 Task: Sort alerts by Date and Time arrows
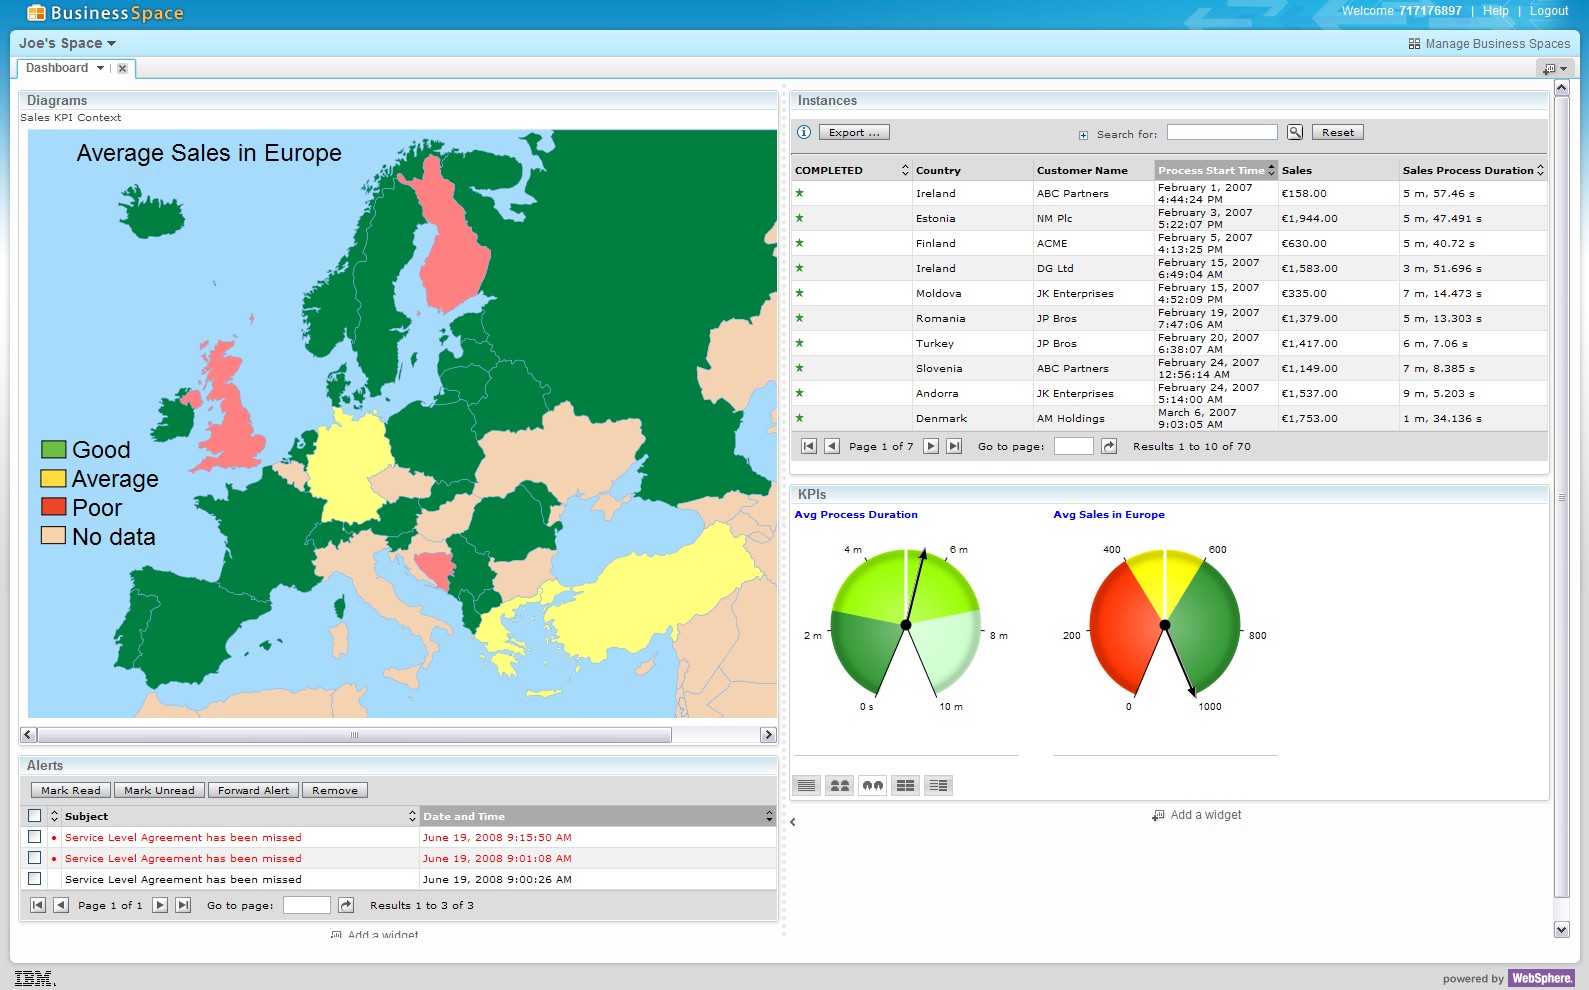click(x=769, y=816)
